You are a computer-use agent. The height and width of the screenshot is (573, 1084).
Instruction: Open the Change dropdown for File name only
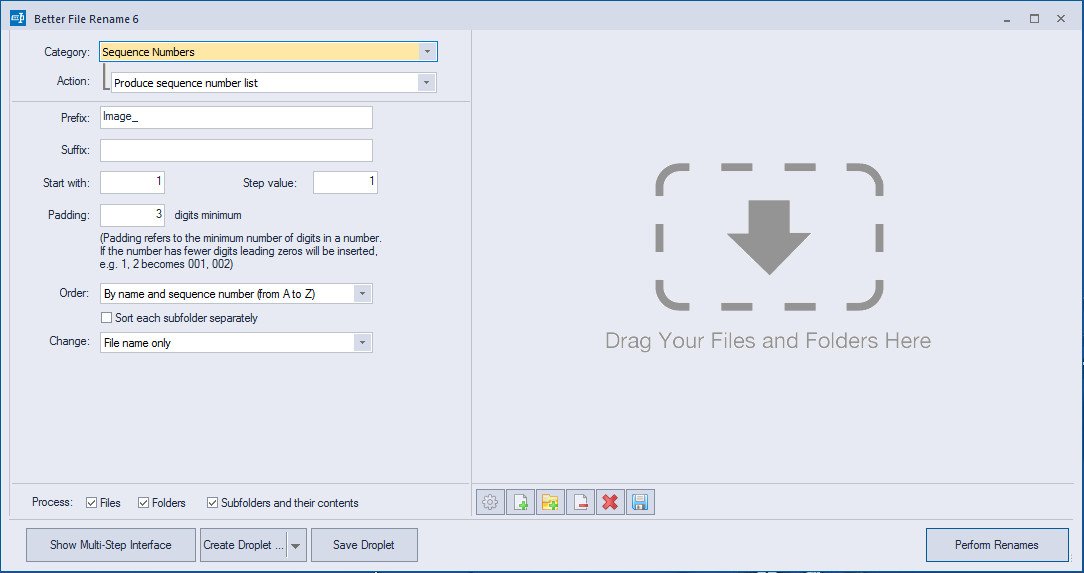pyautogui.click(x=363, y=343)
